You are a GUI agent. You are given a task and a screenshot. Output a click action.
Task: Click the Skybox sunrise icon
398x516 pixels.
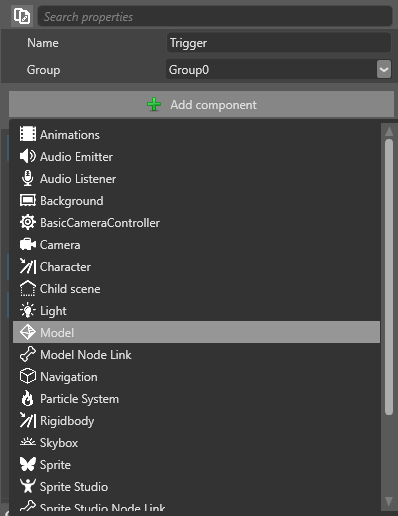(x=28, y=443)
